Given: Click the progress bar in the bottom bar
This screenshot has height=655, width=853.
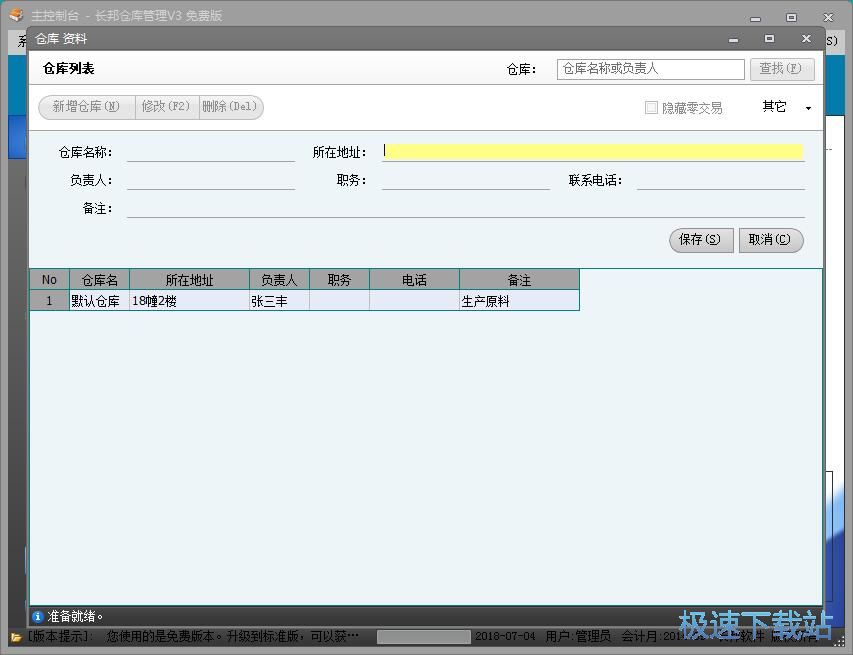Looking at the screenshot, I should pyautogui.click(x=422, y=638).
